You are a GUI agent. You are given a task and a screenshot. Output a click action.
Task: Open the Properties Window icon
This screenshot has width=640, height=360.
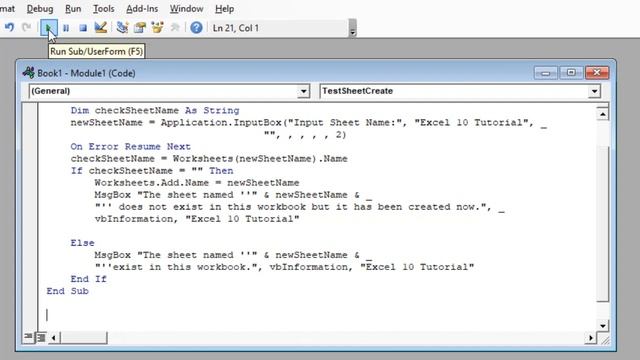click(140, 28)
